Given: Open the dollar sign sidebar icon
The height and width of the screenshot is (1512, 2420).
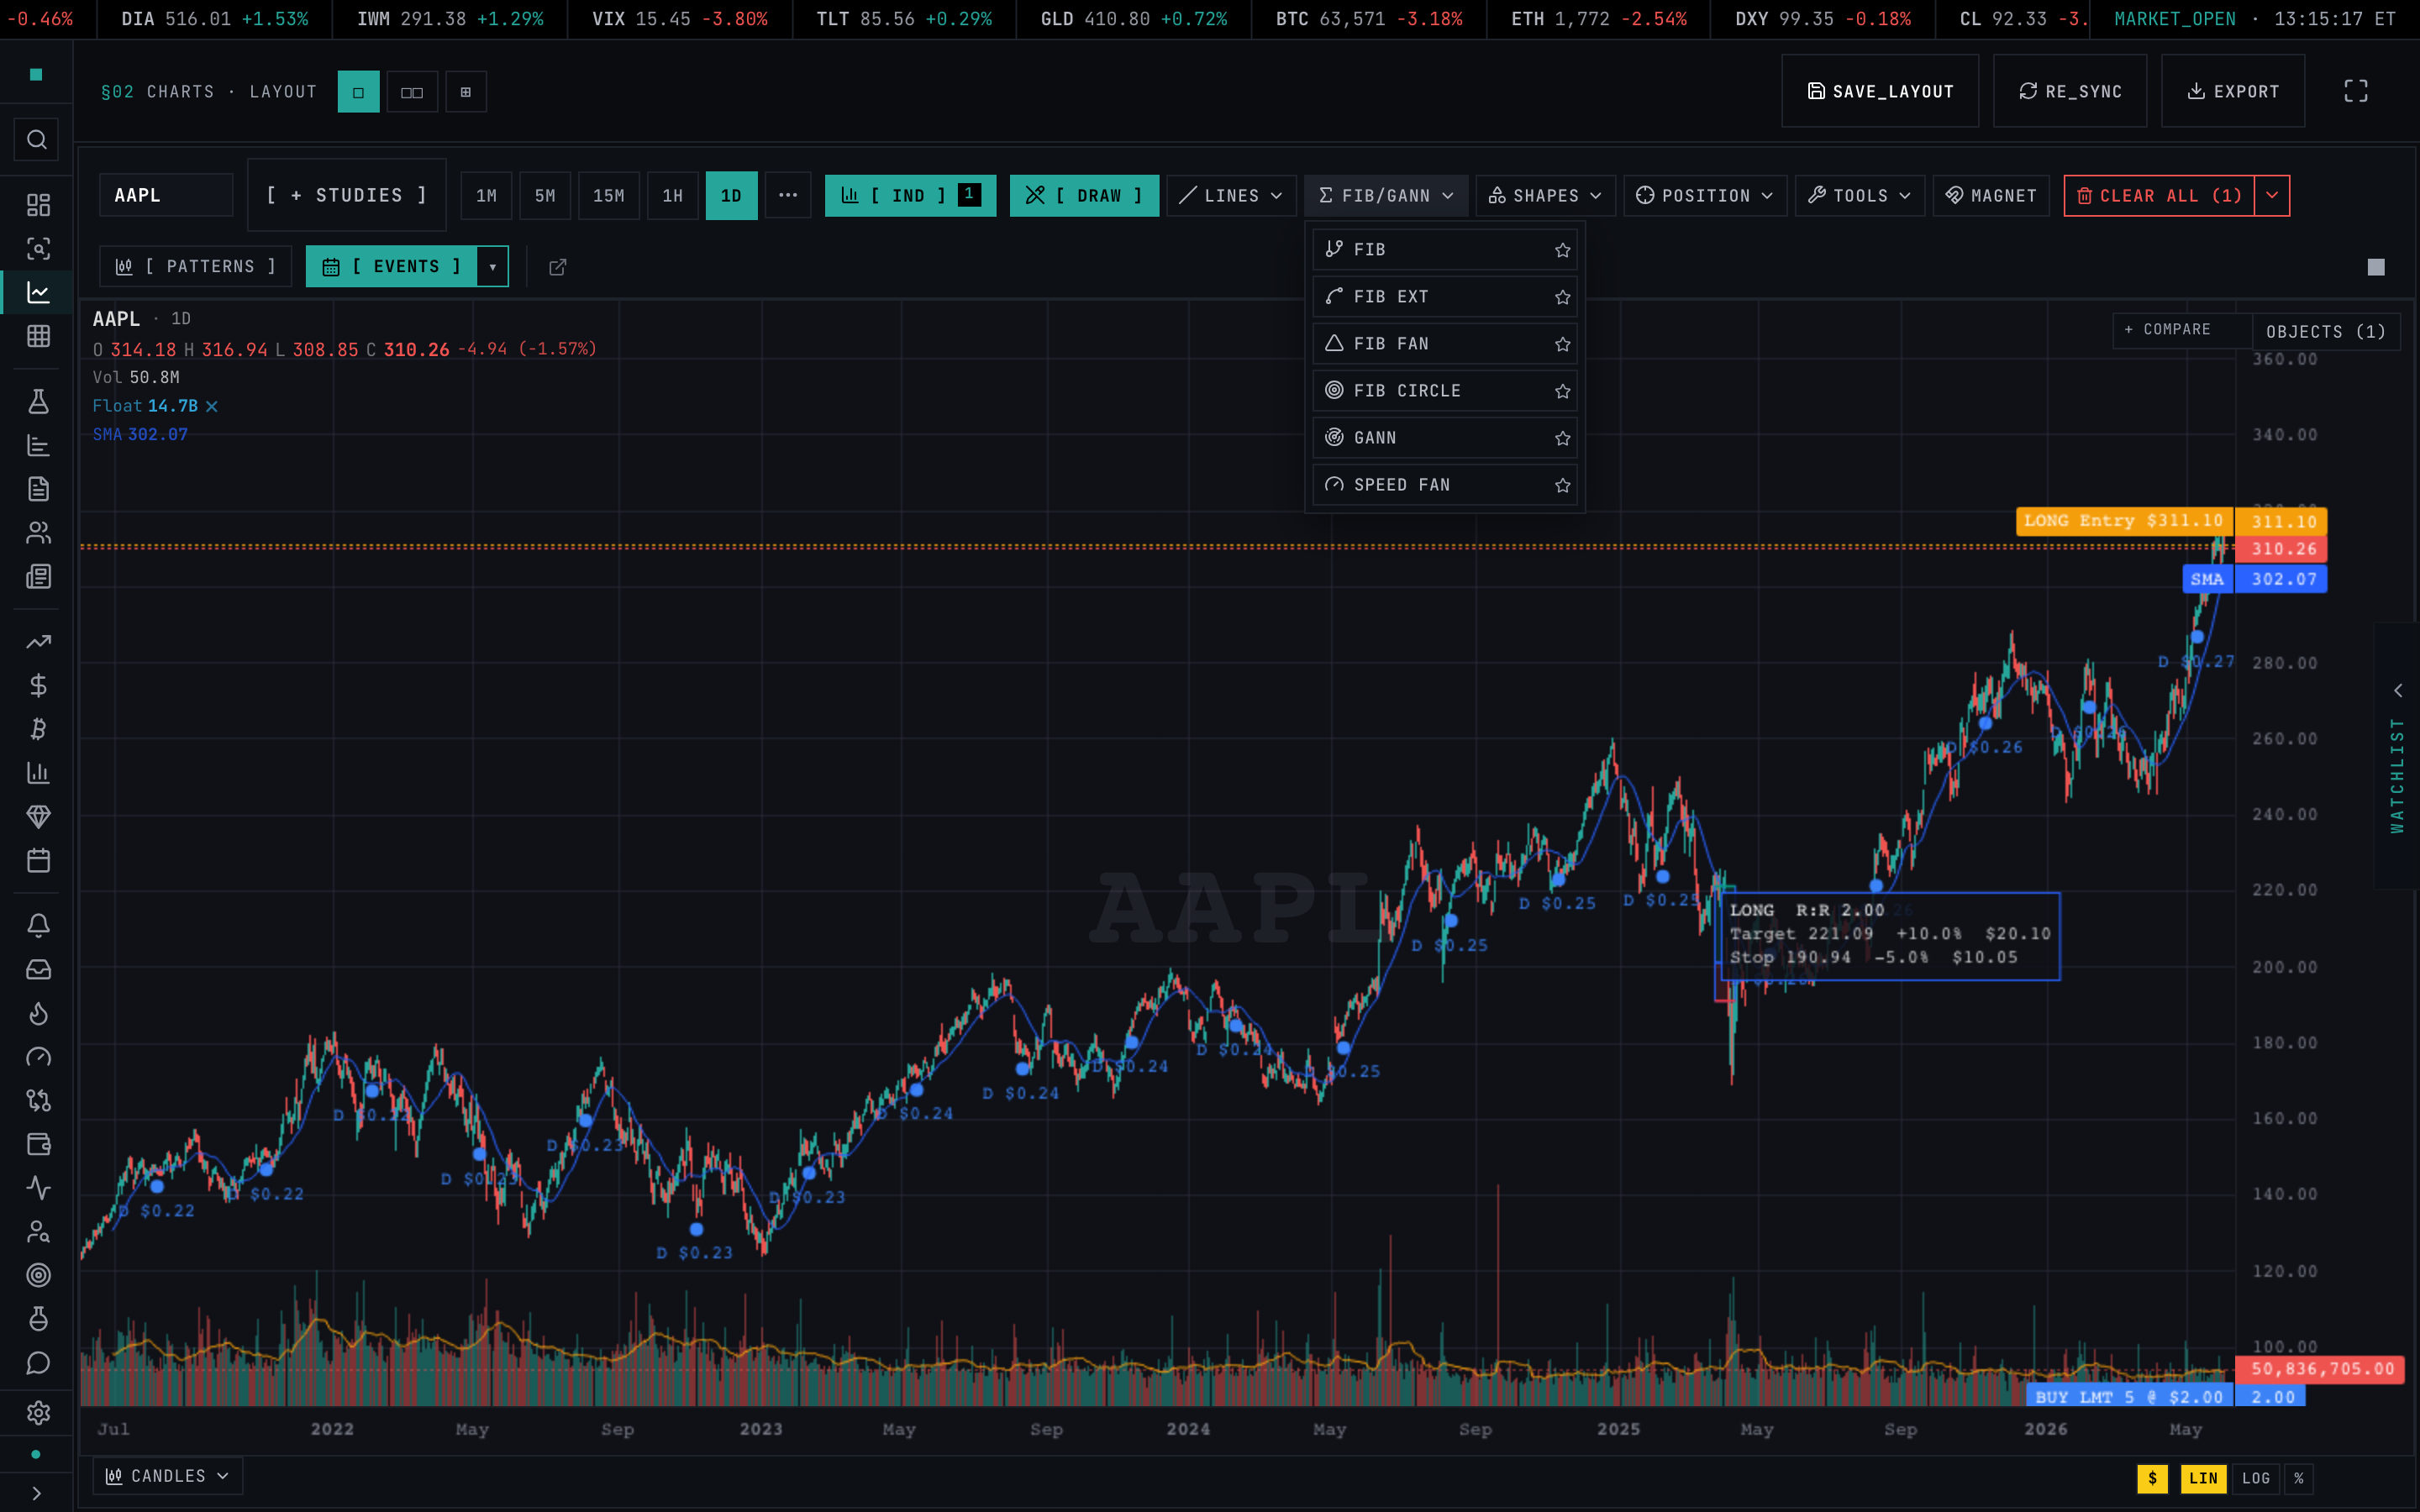Looking at the screenshot, I should pyautogui.click(x=38, y=686).
